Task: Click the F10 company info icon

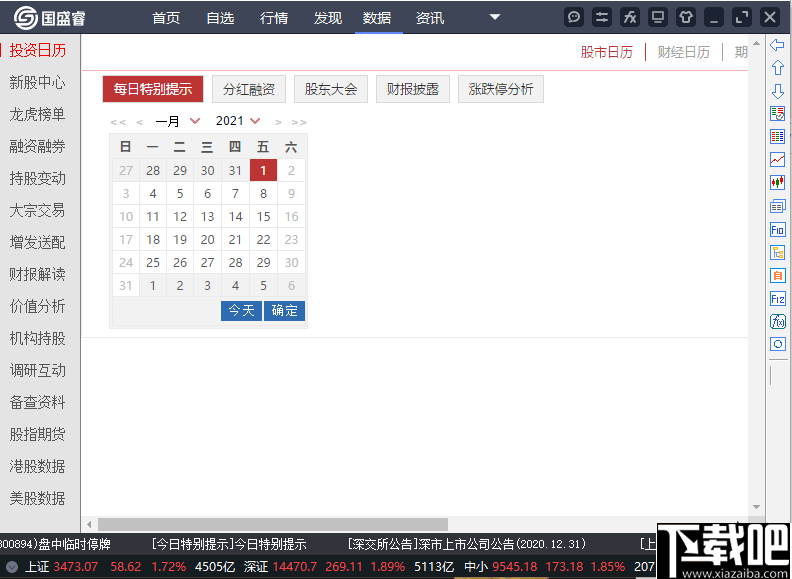Action: click(x=777, y=229)
